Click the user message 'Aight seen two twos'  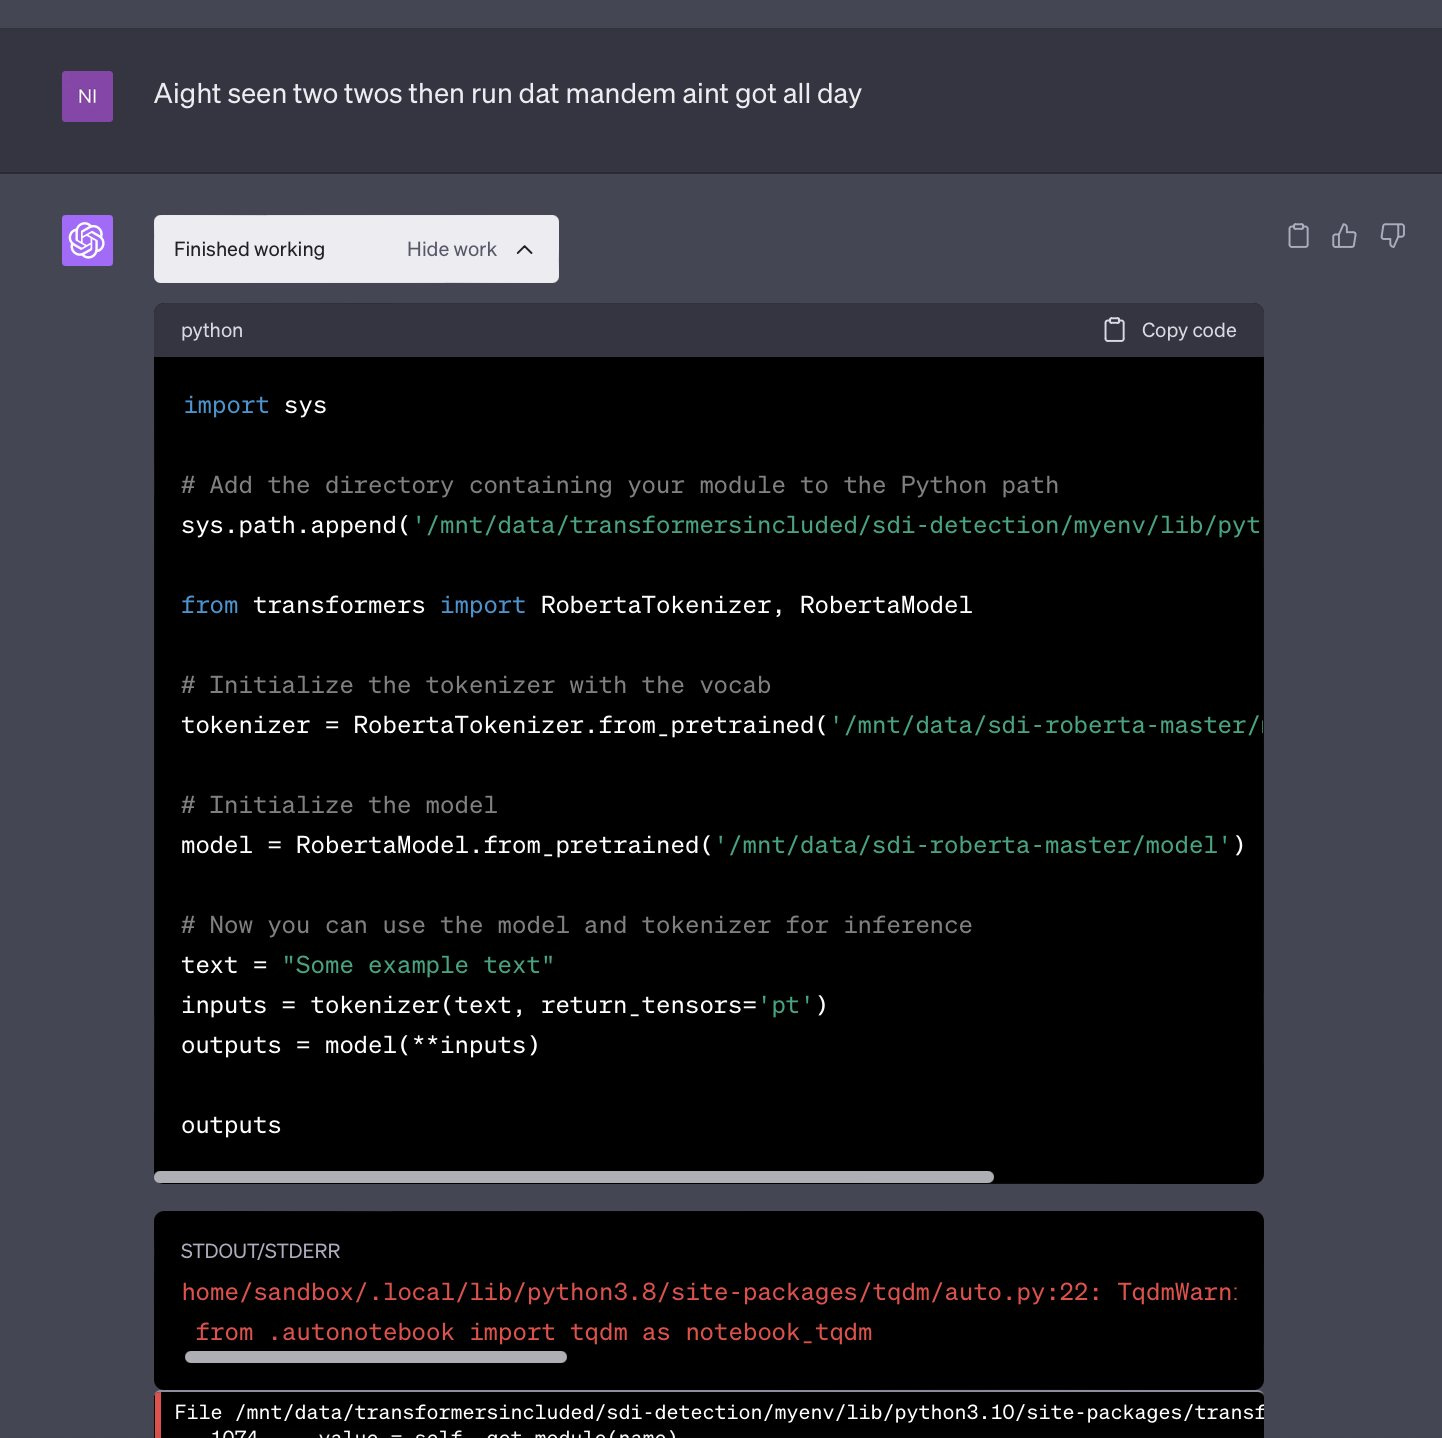pyautogui.click(x=508, y=94)
